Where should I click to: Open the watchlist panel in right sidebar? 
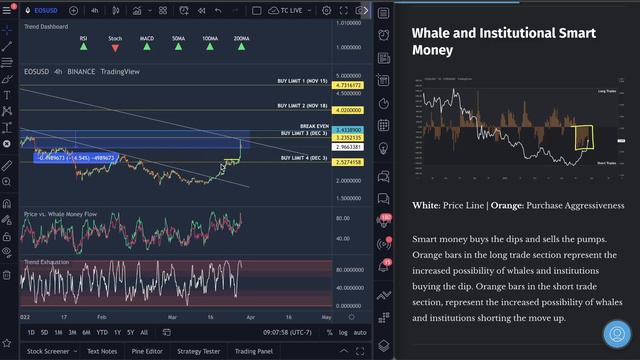pyautogui.click(x=384, y=13)
